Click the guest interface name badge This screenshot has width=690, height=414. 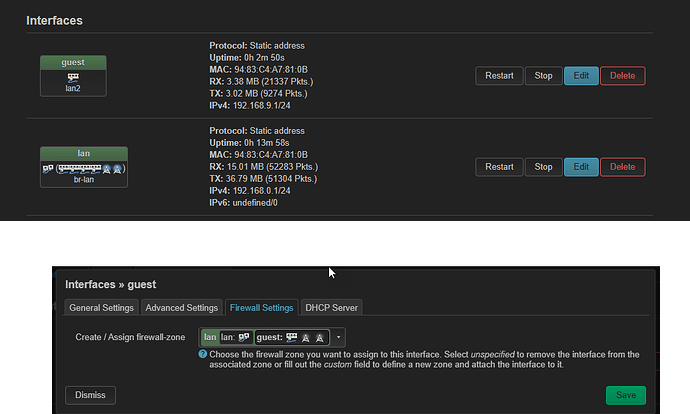pyautogui.click(x=73, y=62)
